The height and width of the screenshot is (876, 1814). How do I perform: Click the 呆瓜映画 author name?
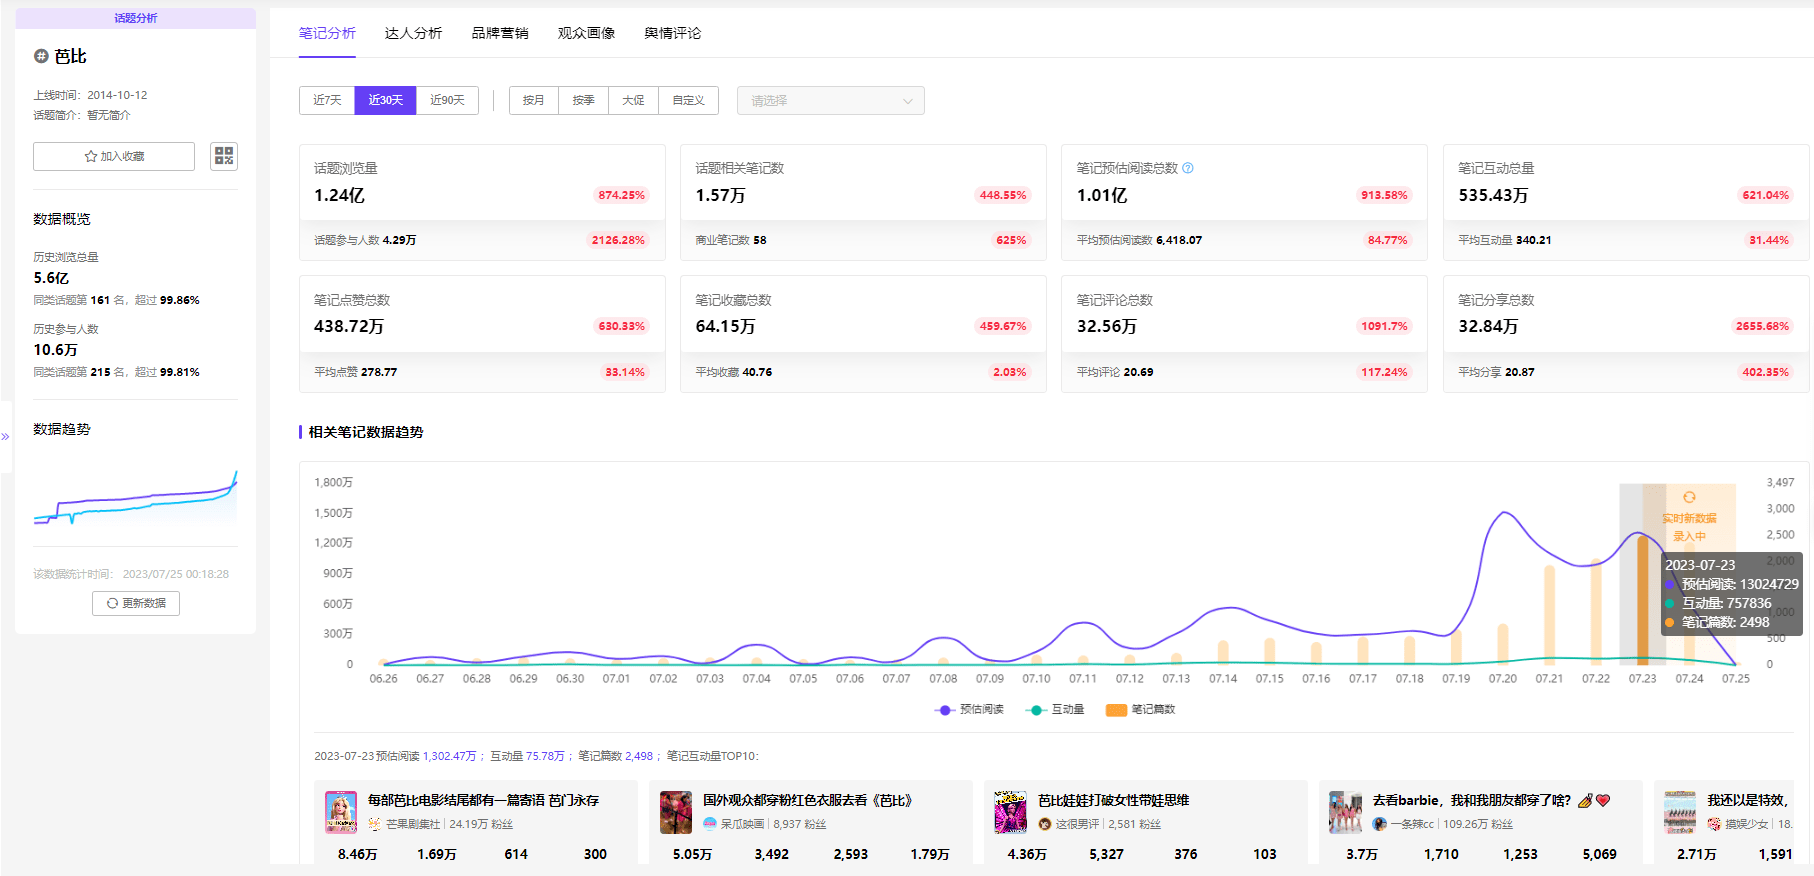pos(742,825)
